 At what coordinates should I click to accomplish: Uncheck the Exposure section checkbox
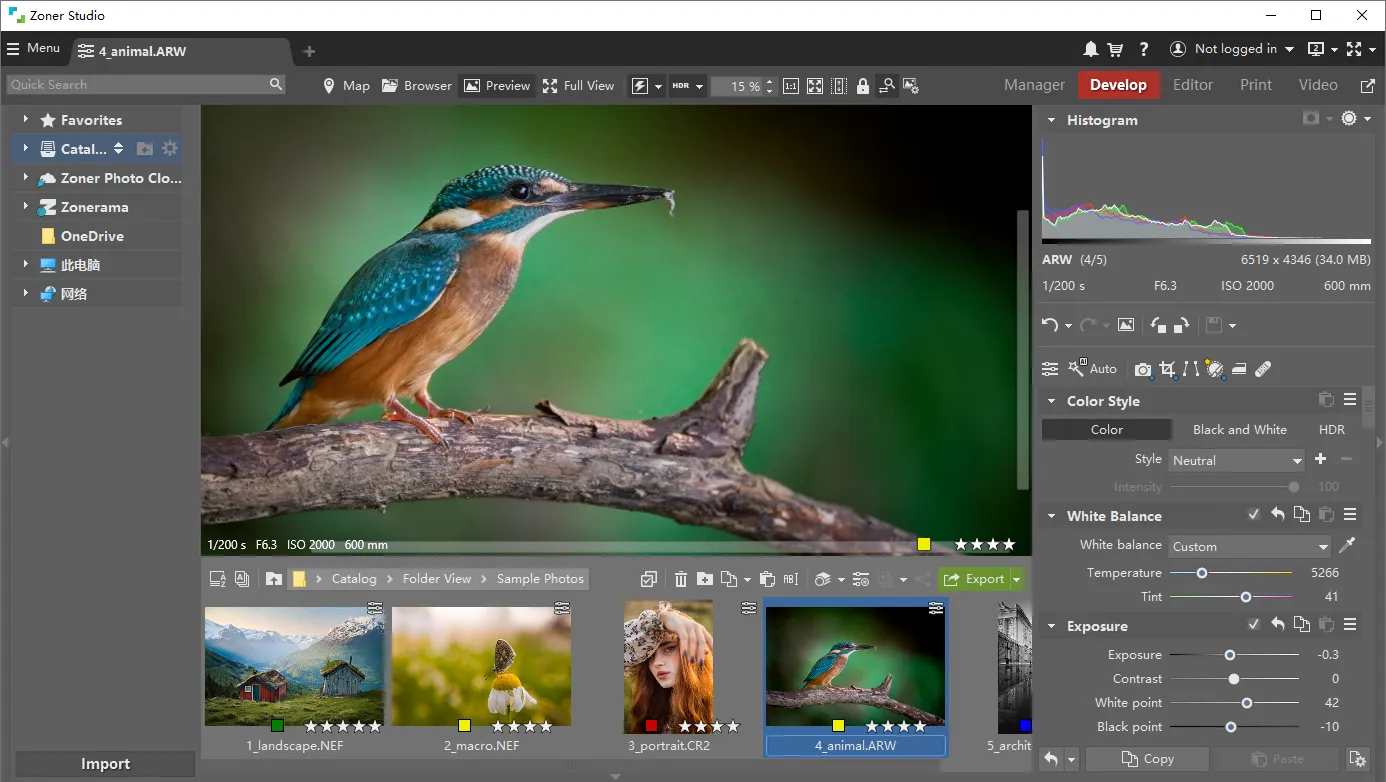pos(1254,625)
